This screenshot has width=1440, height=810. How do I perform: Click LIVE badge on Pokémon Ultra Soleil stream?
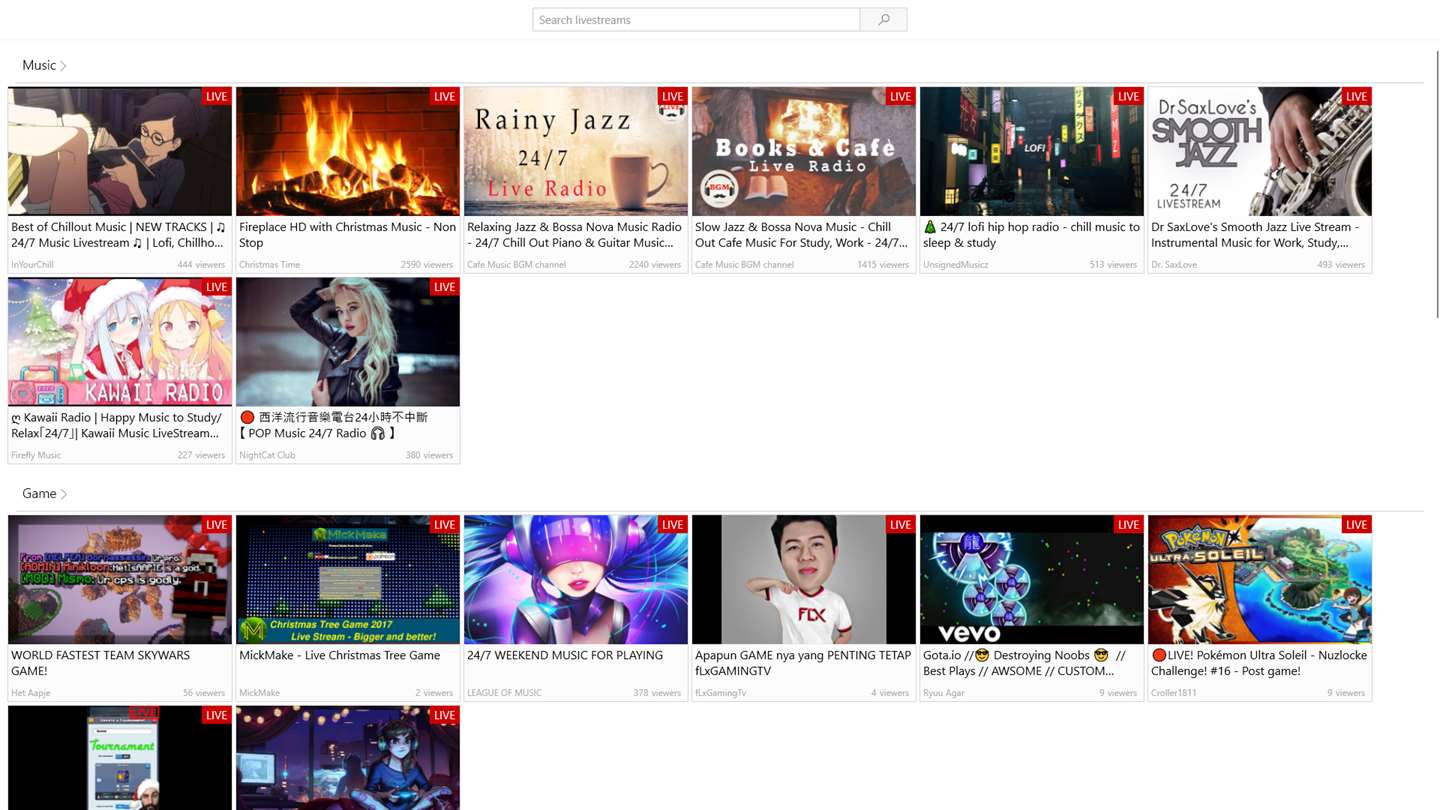(x=1356, y=525)
